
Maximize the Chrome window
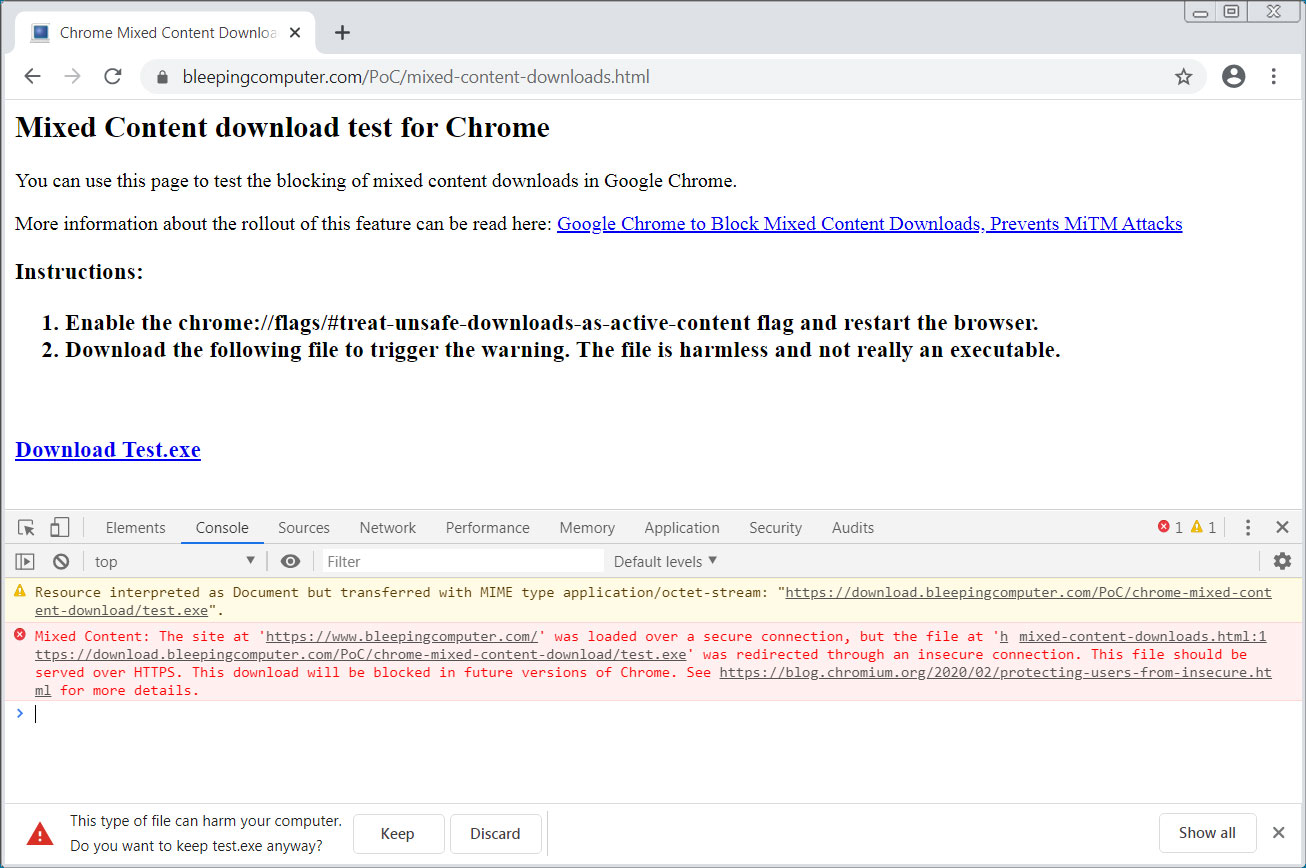(x=1232, y=12)
